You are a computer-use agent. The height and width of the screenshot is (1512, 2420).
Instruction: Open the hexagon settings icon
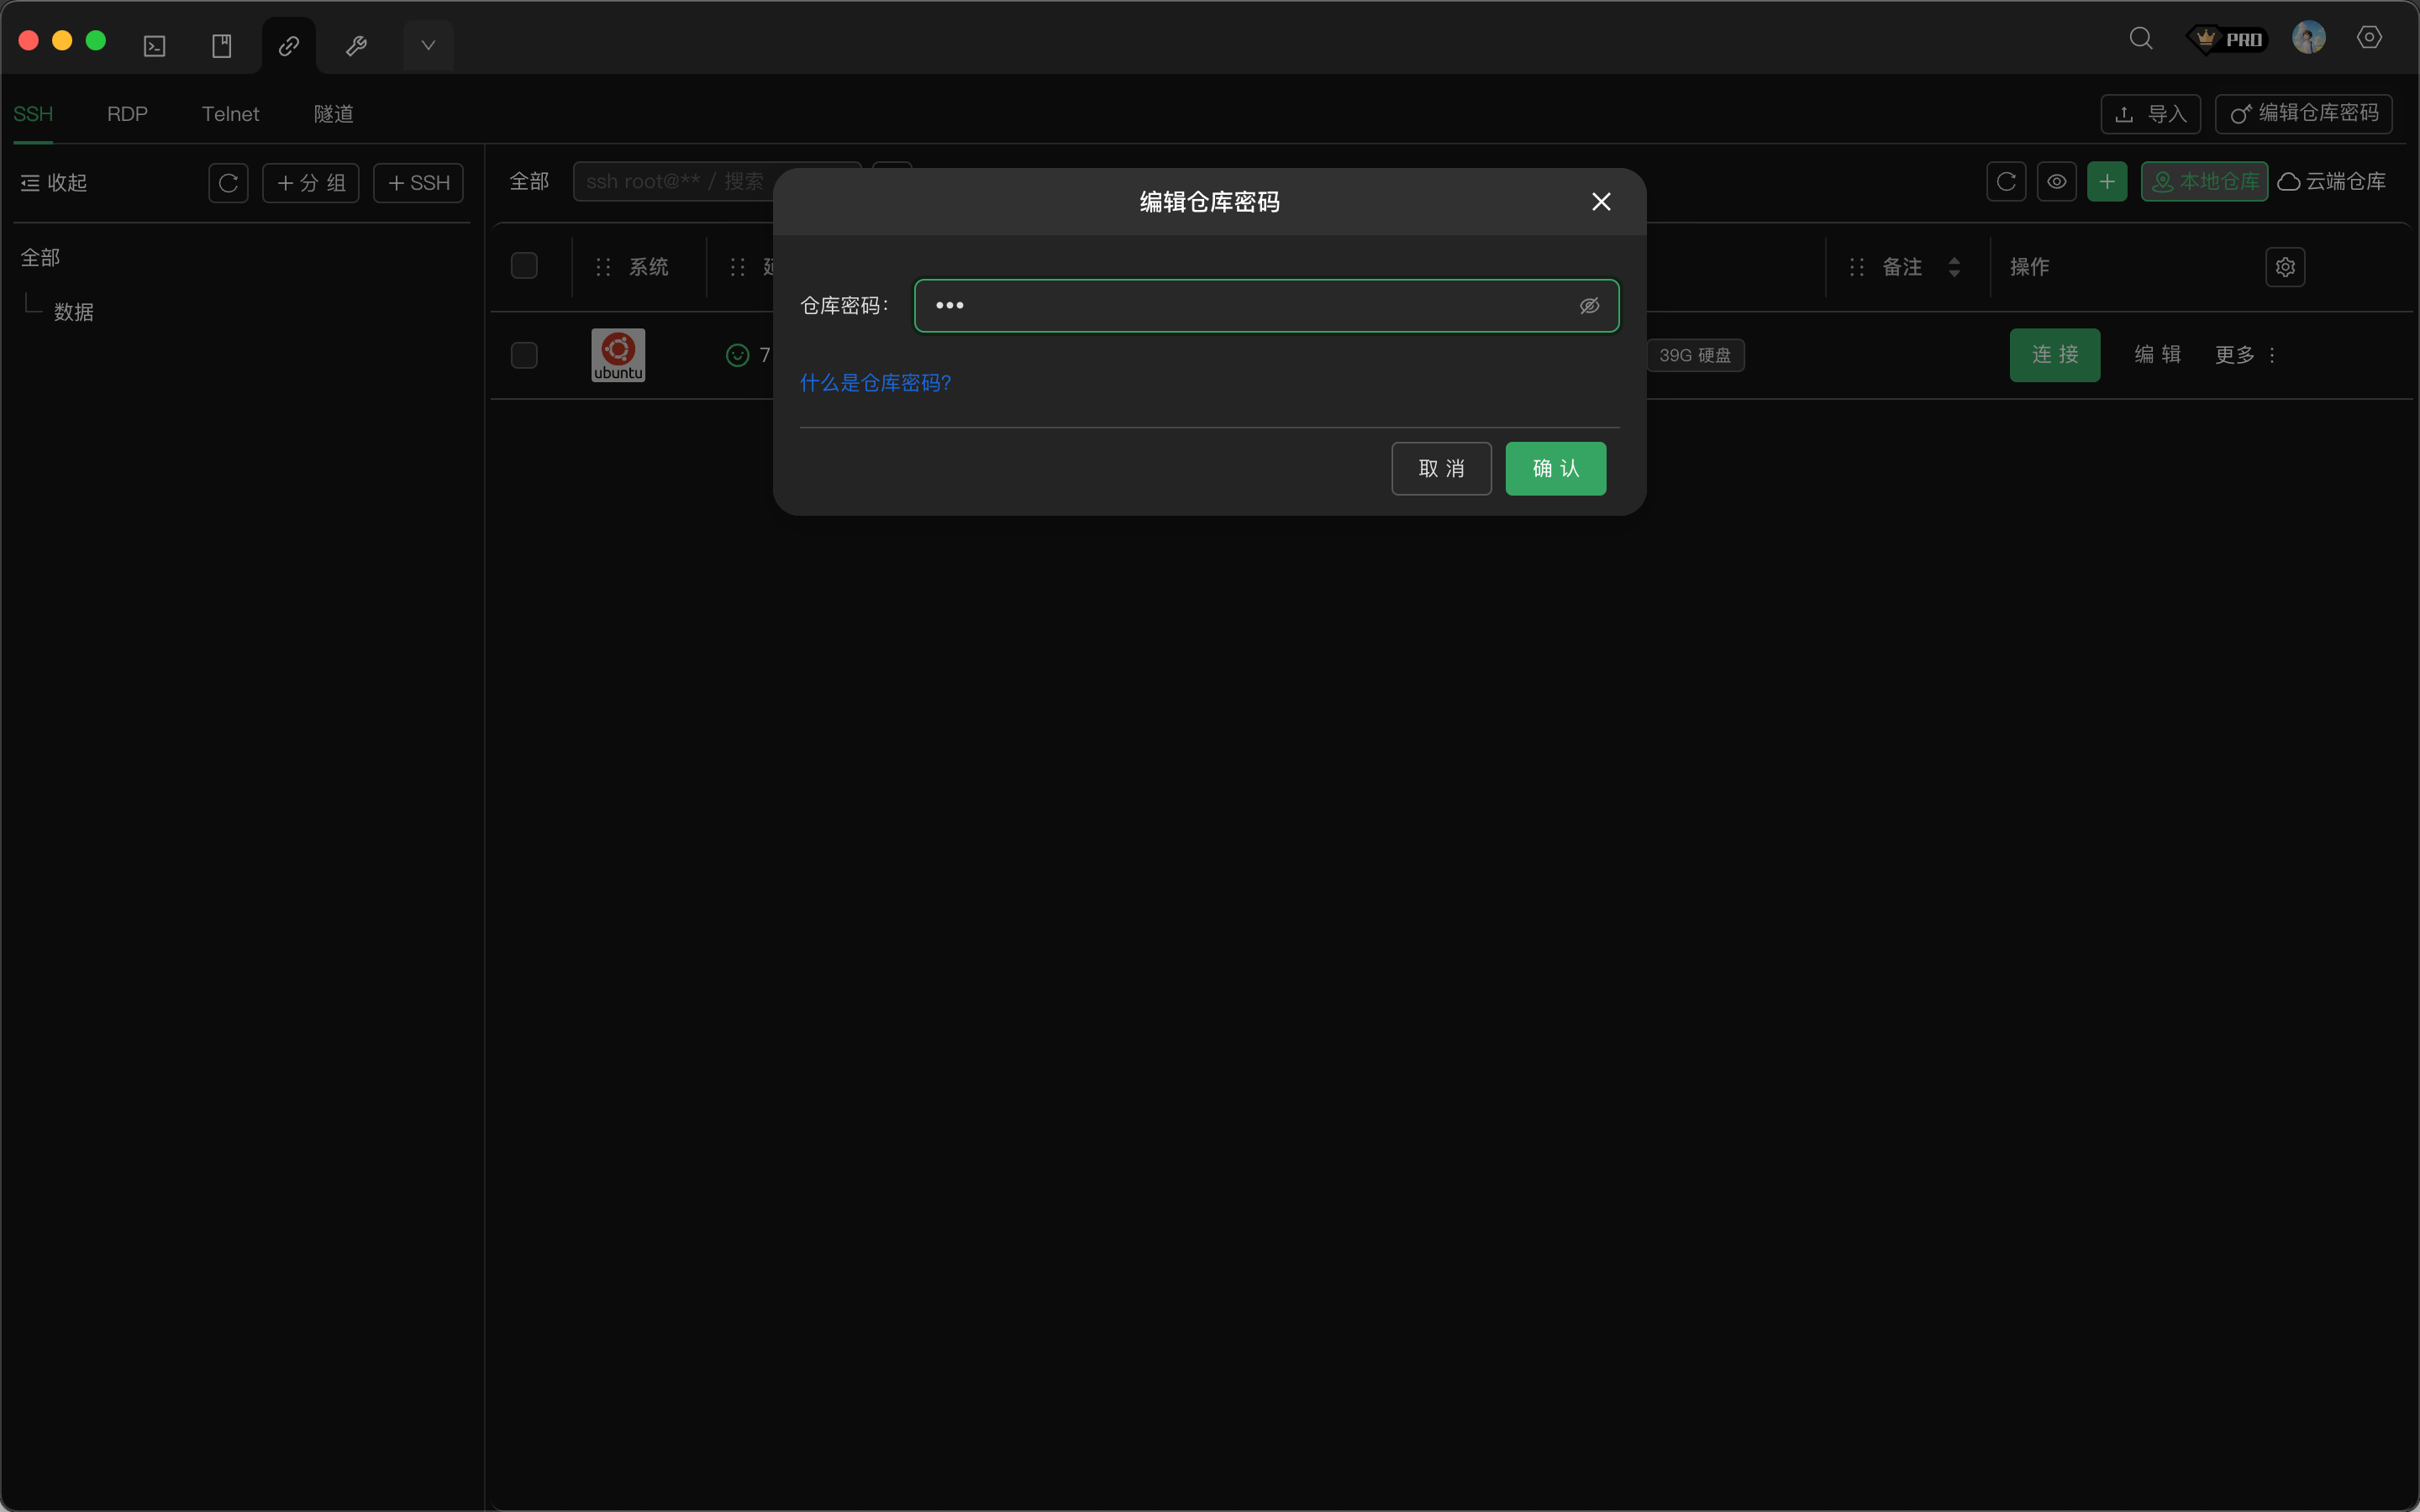2368,38
